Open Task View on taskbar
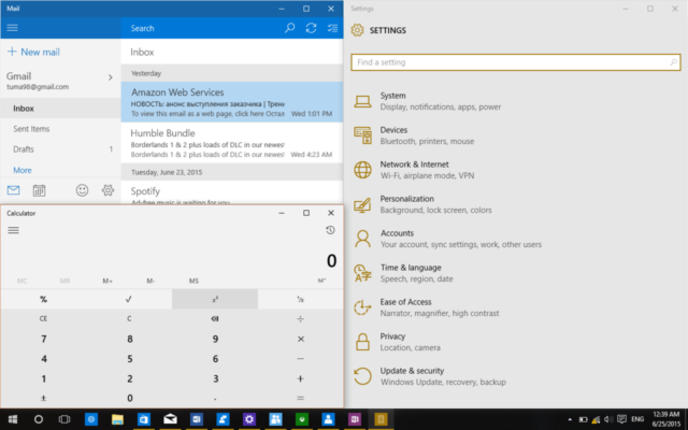 (64, 419)
